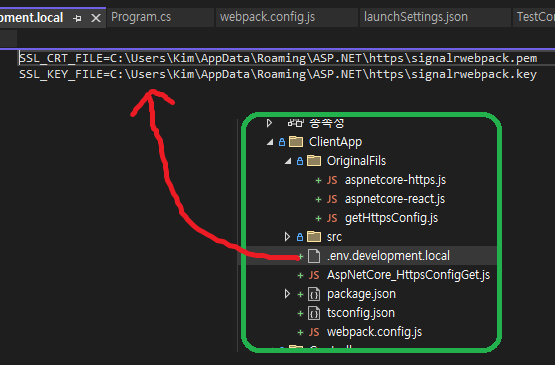555x365 pixels.
Task: Select aspnetcore-react.js in the tree
Action: tap(395, 199)
